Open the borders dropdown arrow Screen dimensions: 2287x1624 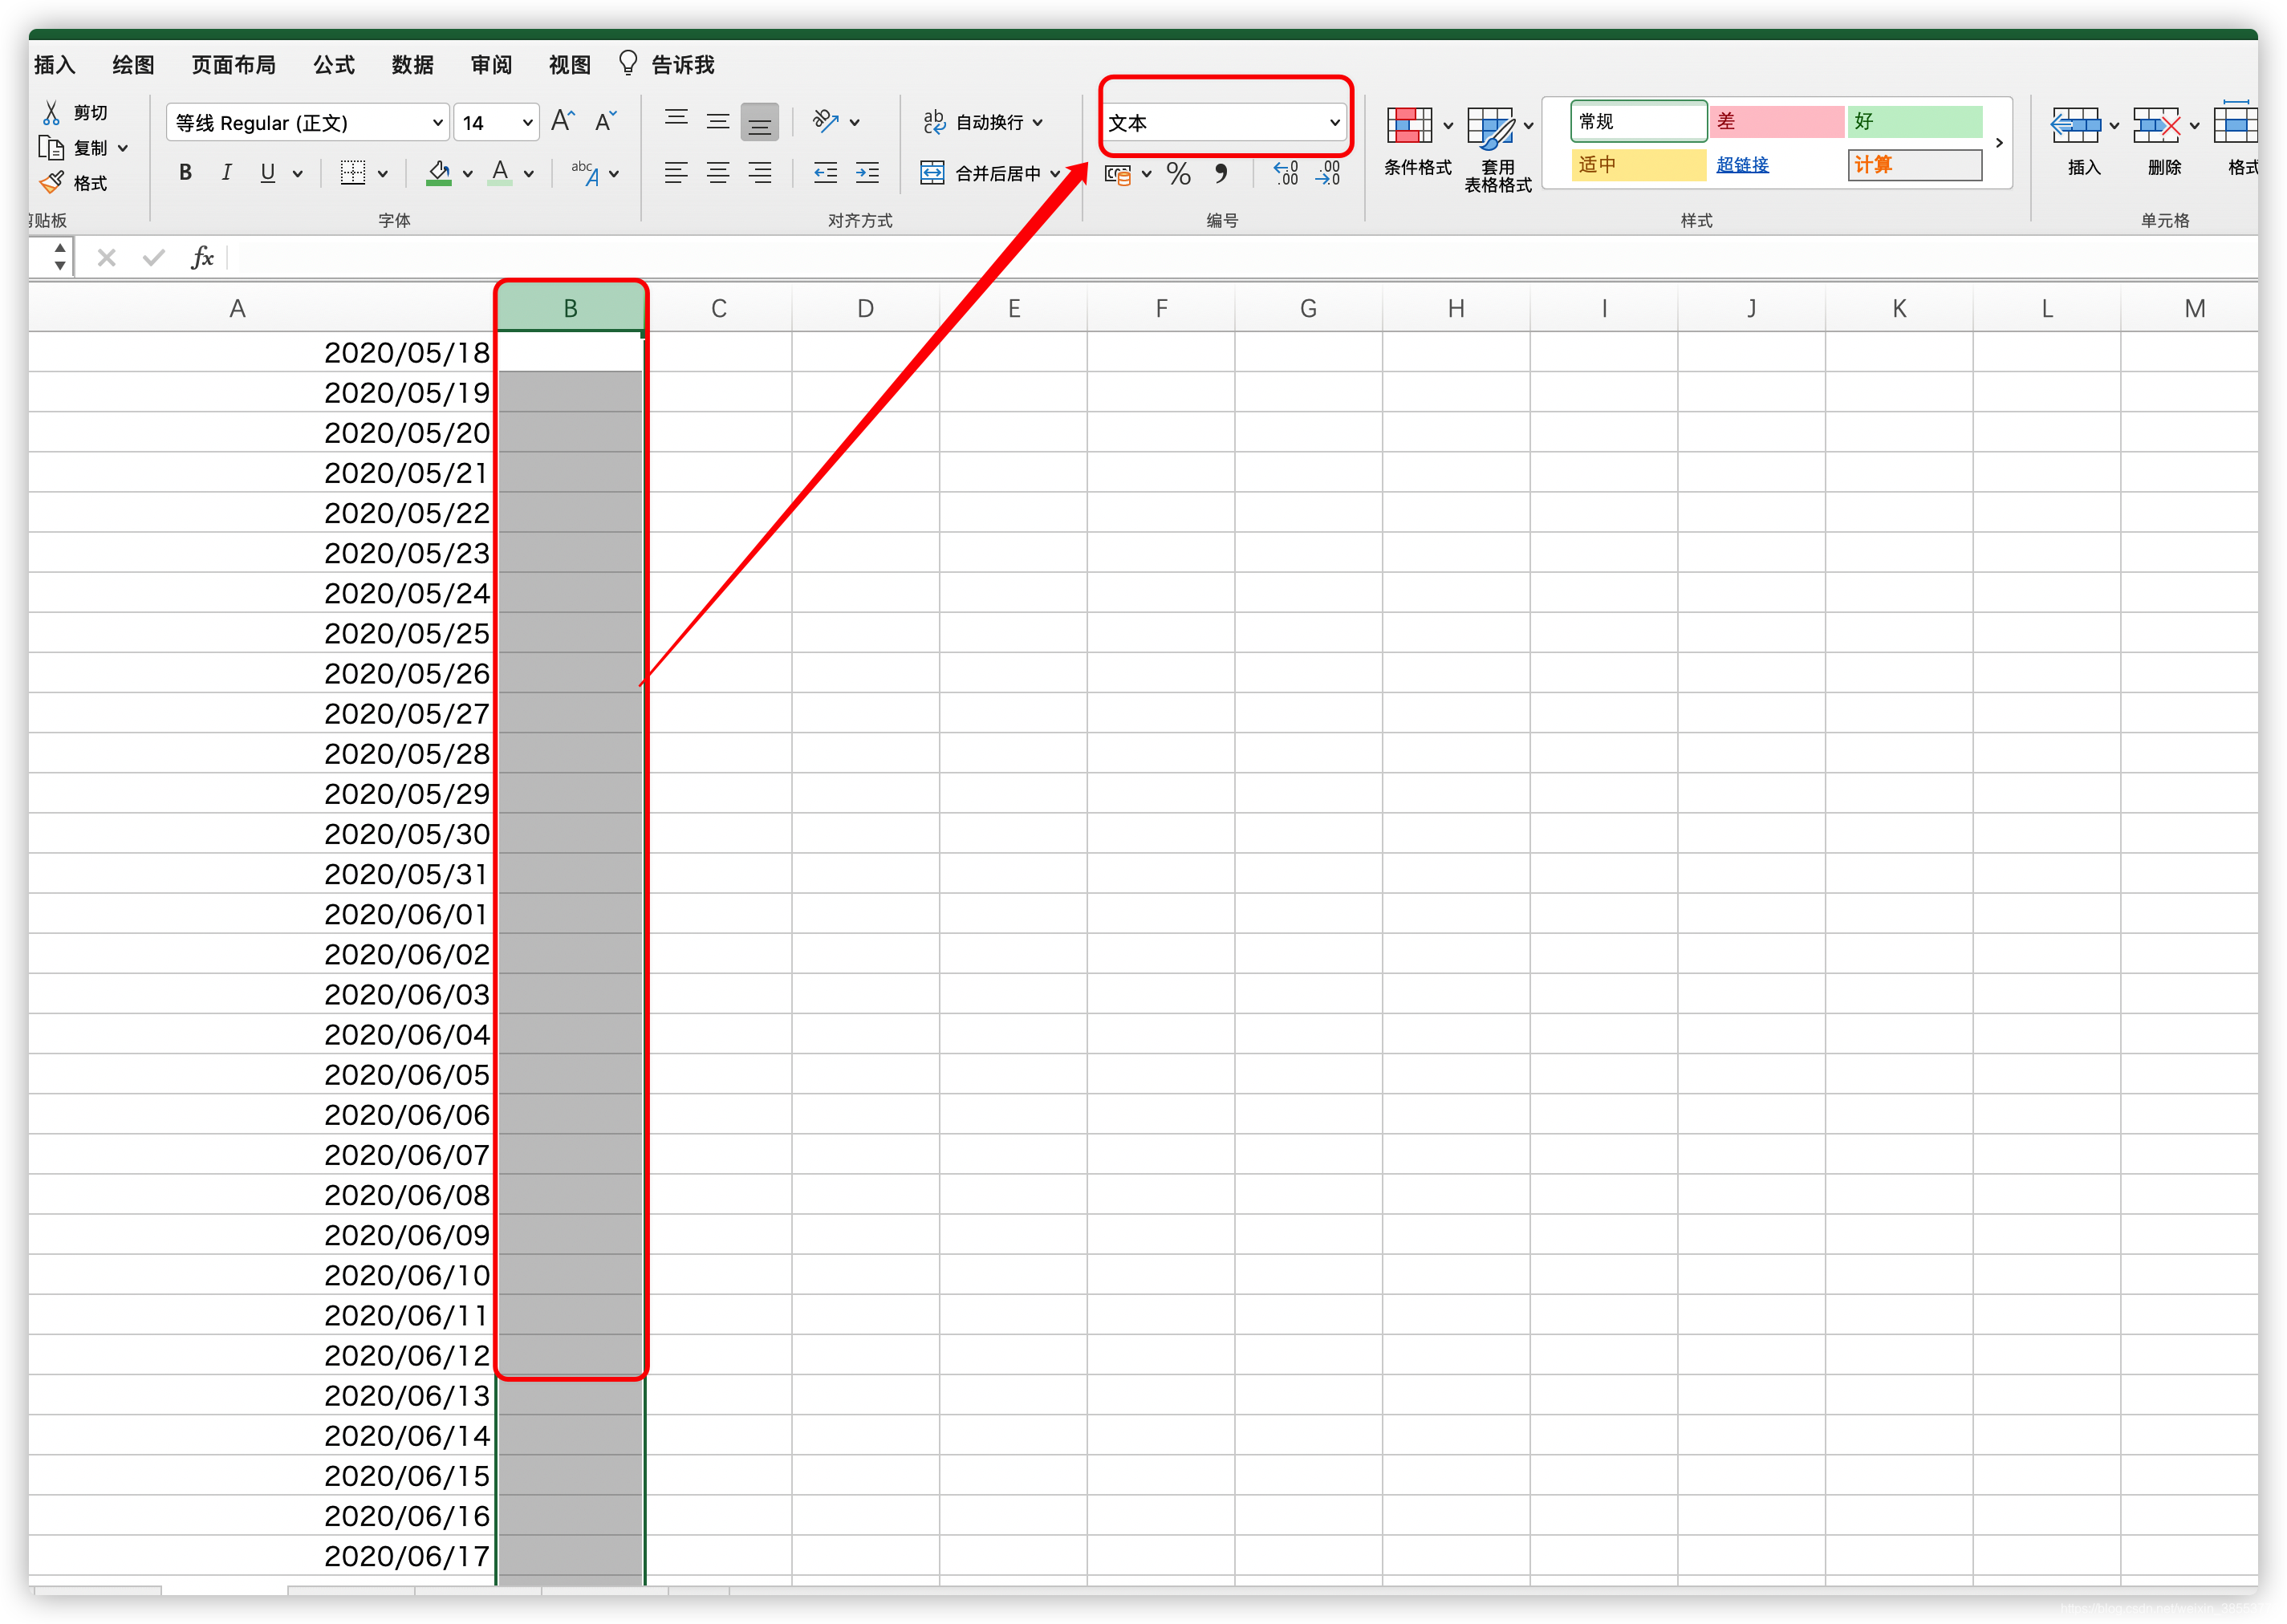(383, 174)
